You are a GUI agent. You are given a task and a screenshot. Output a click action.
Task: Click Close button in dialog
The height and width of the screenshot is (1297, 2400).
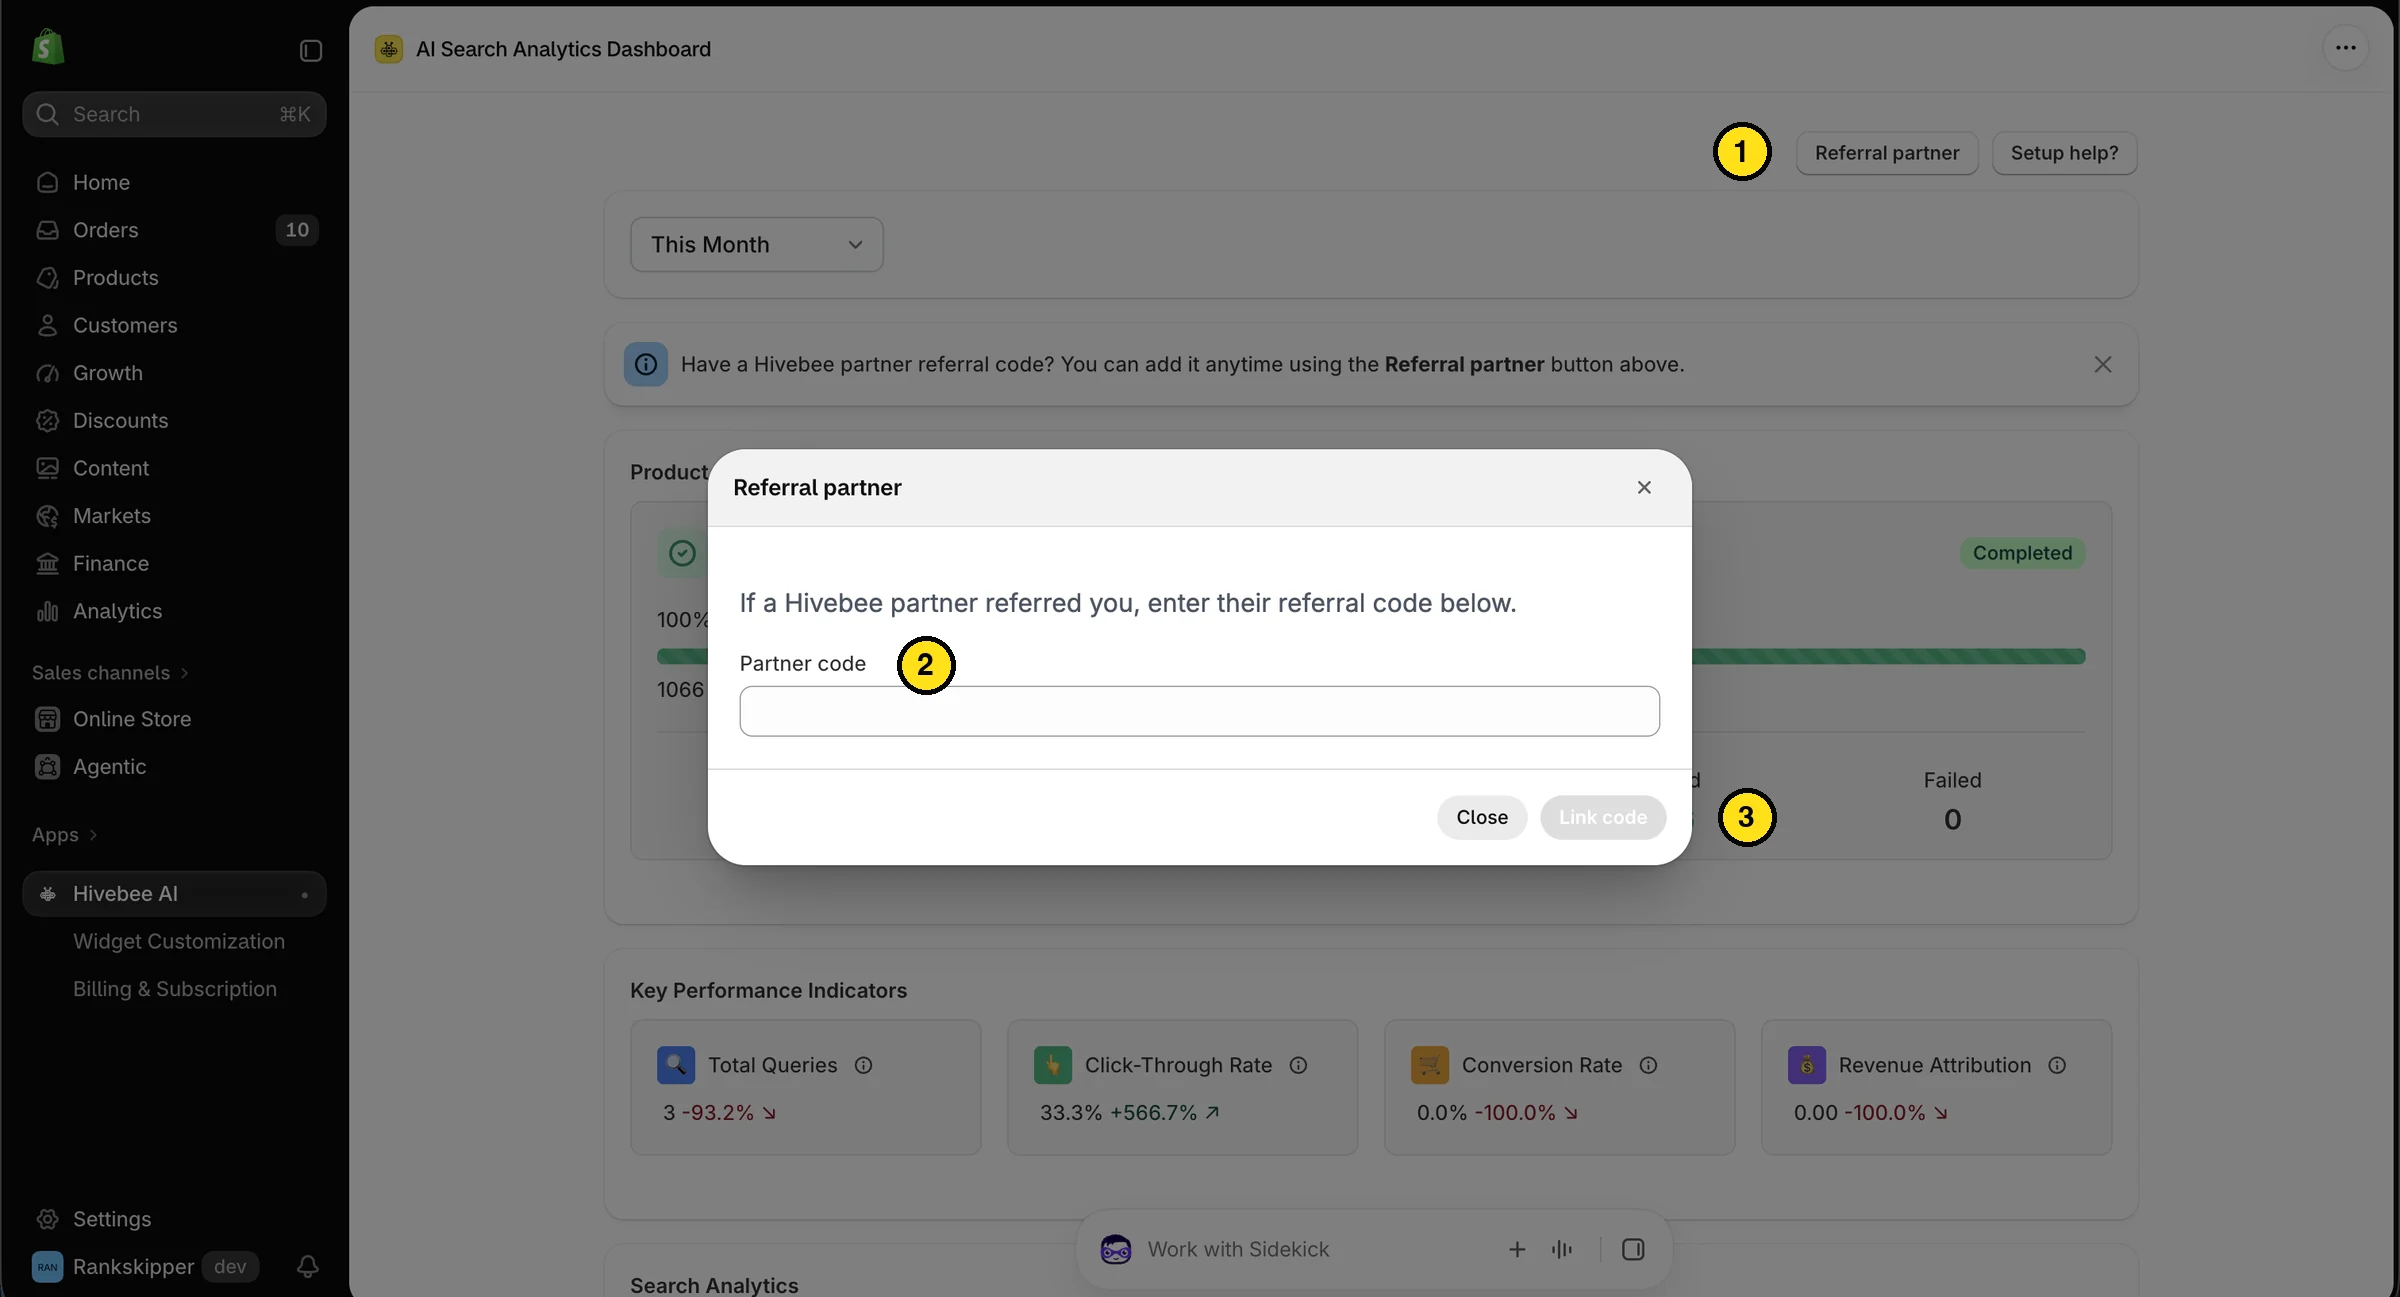1481,817
